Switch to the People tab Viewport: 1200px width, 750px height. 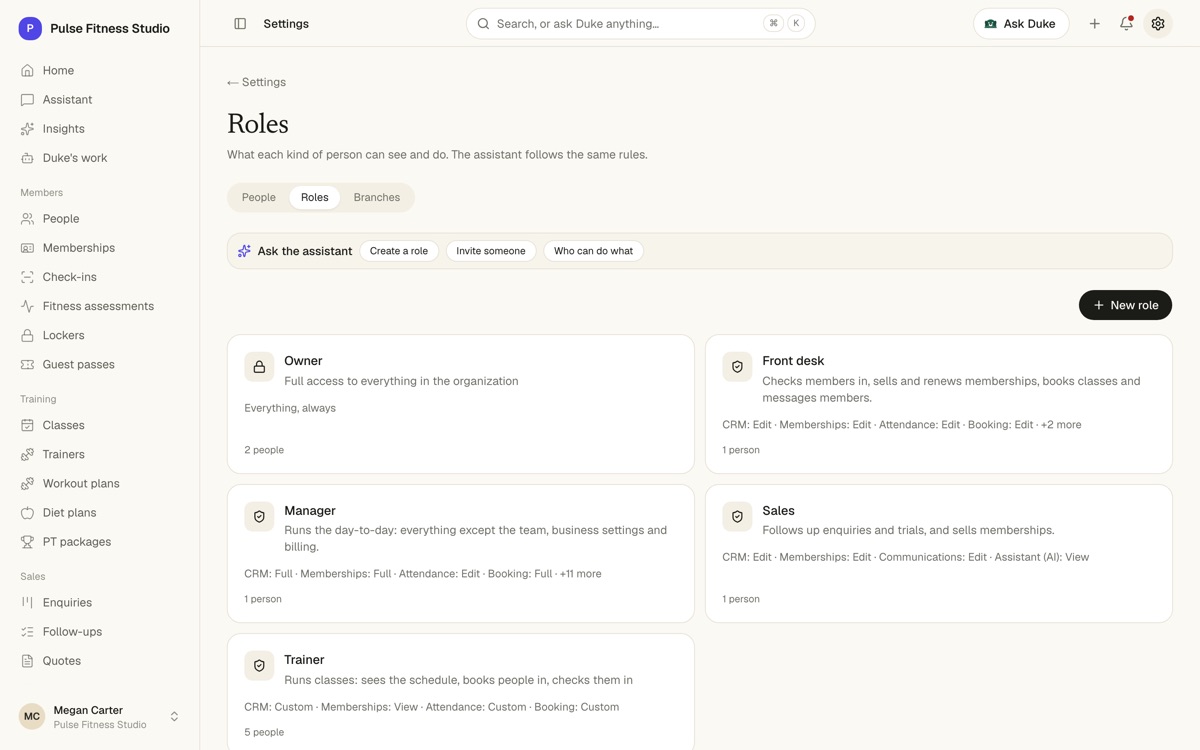point(259,198)
